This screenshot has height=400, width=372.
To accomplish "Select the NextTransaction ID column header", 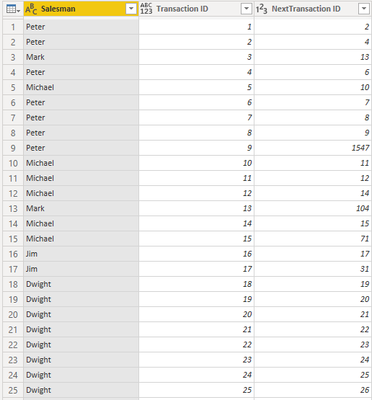I will point(313,9).
